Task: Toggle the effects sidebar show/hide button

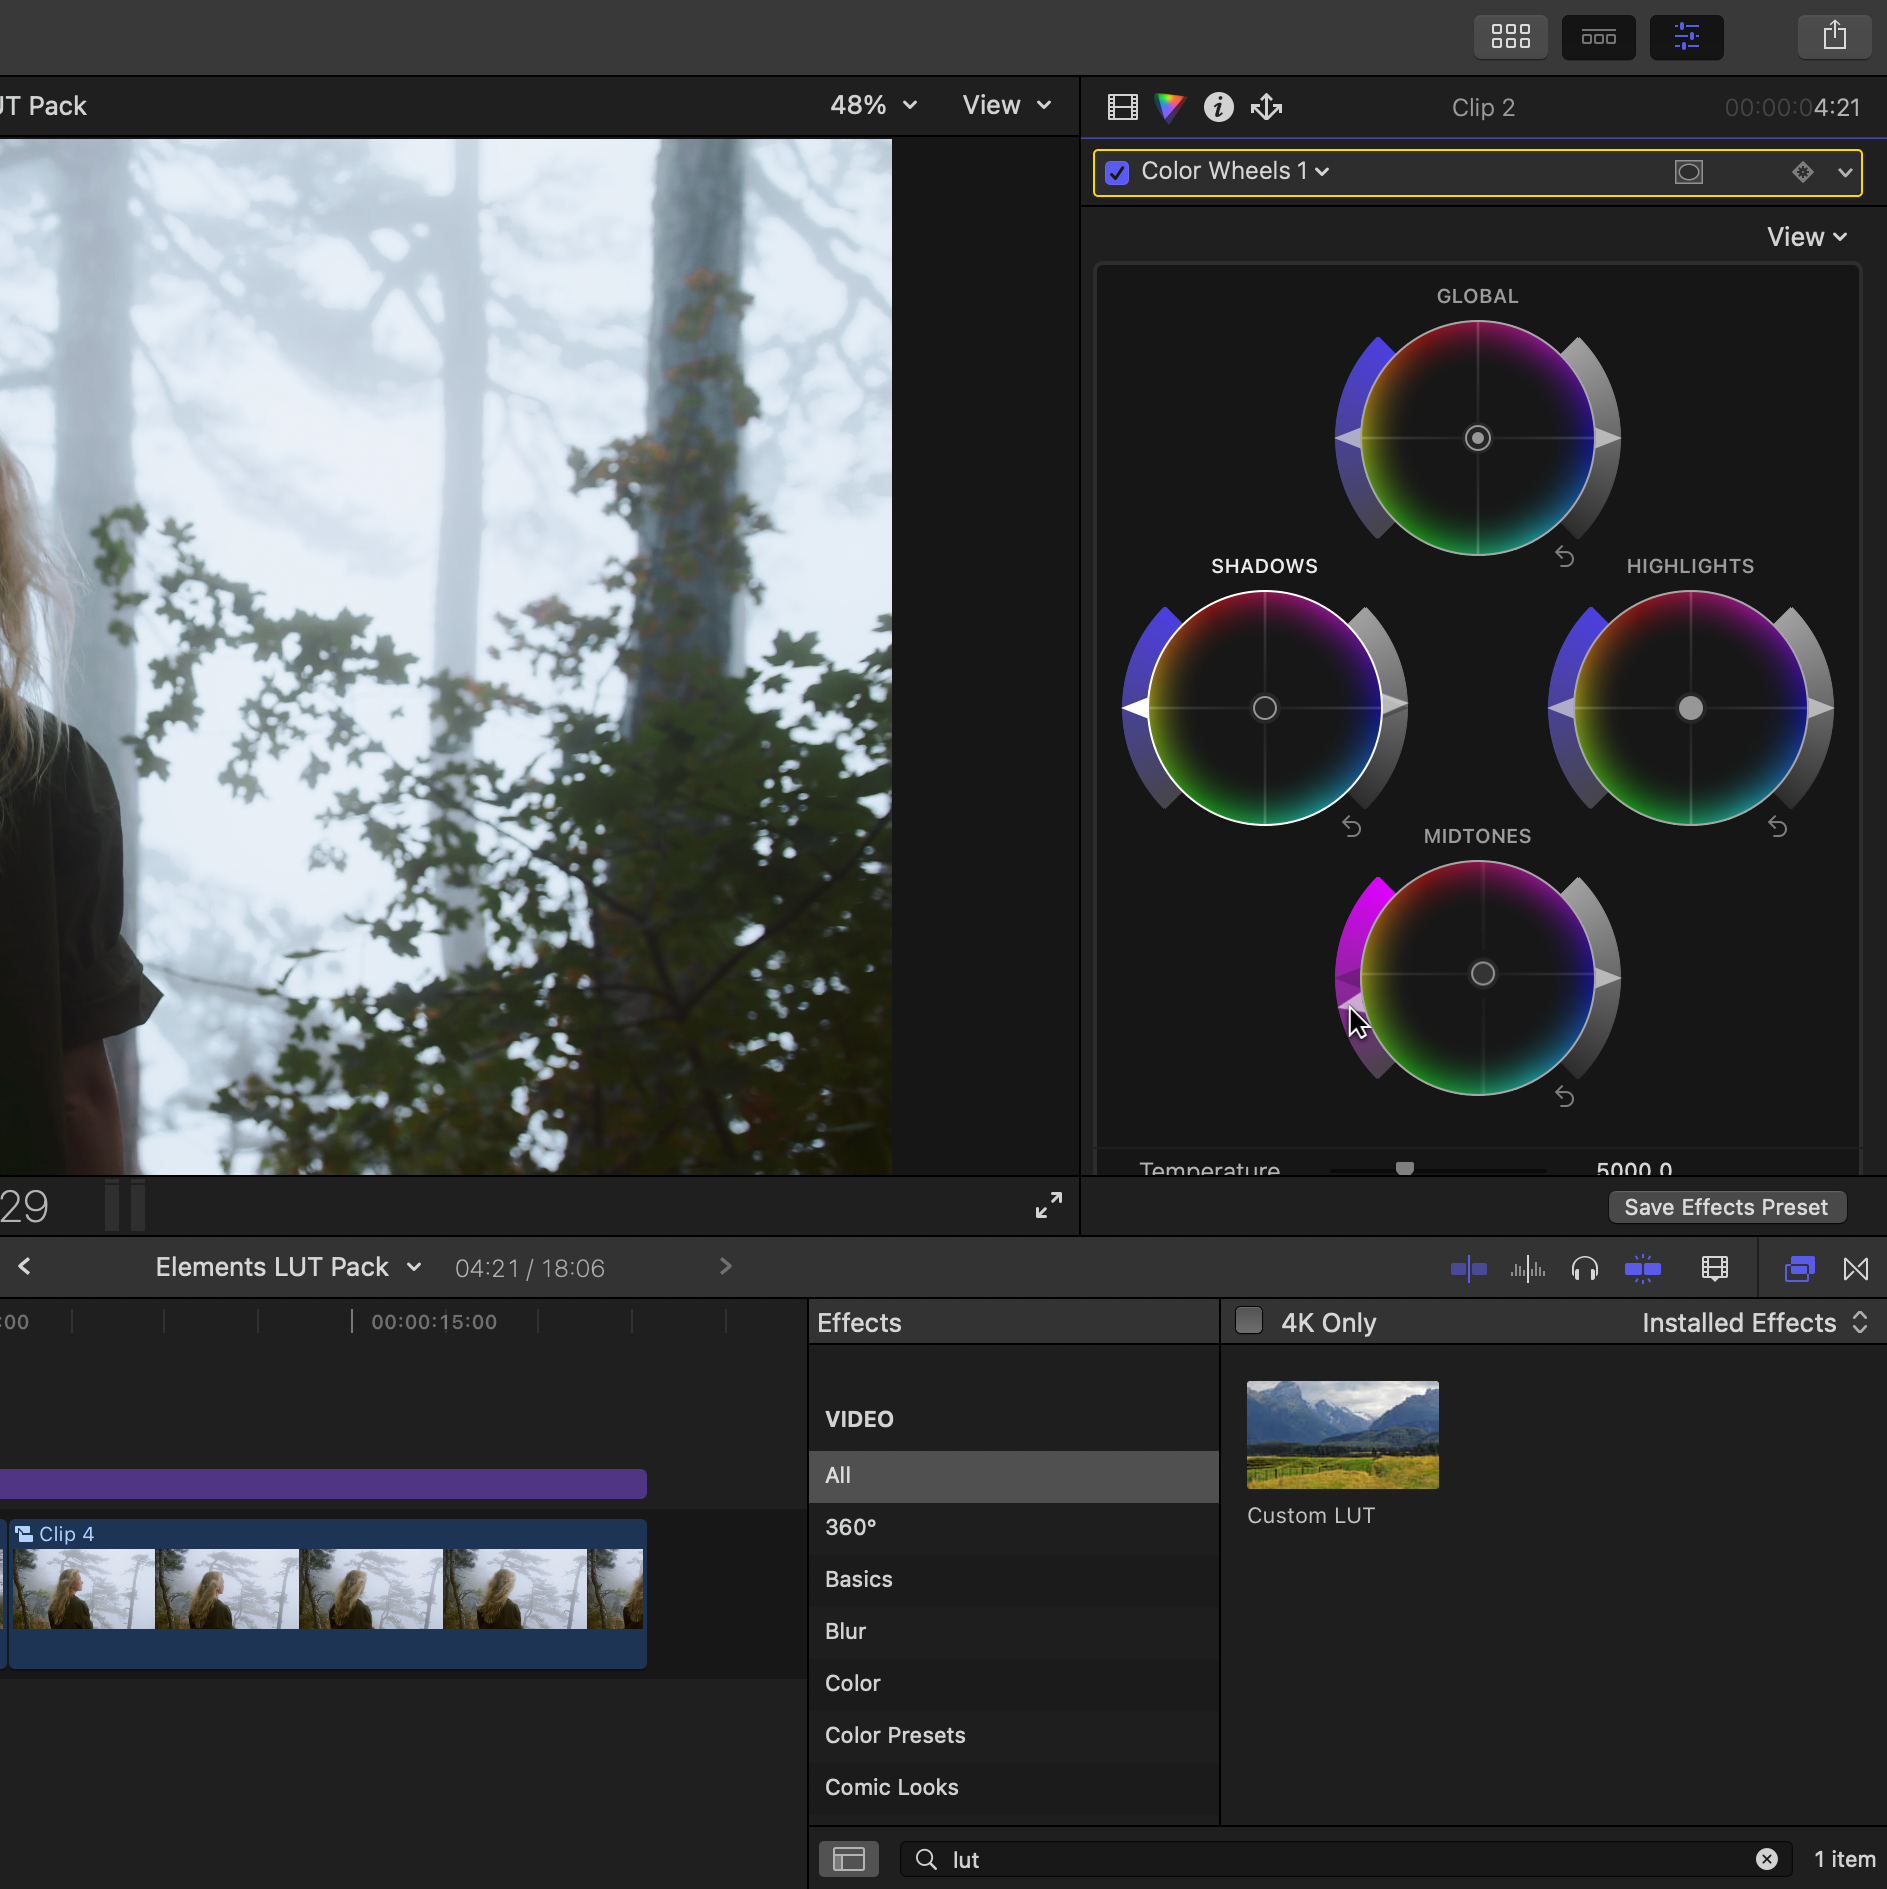Action: (x=848, y=1859)
